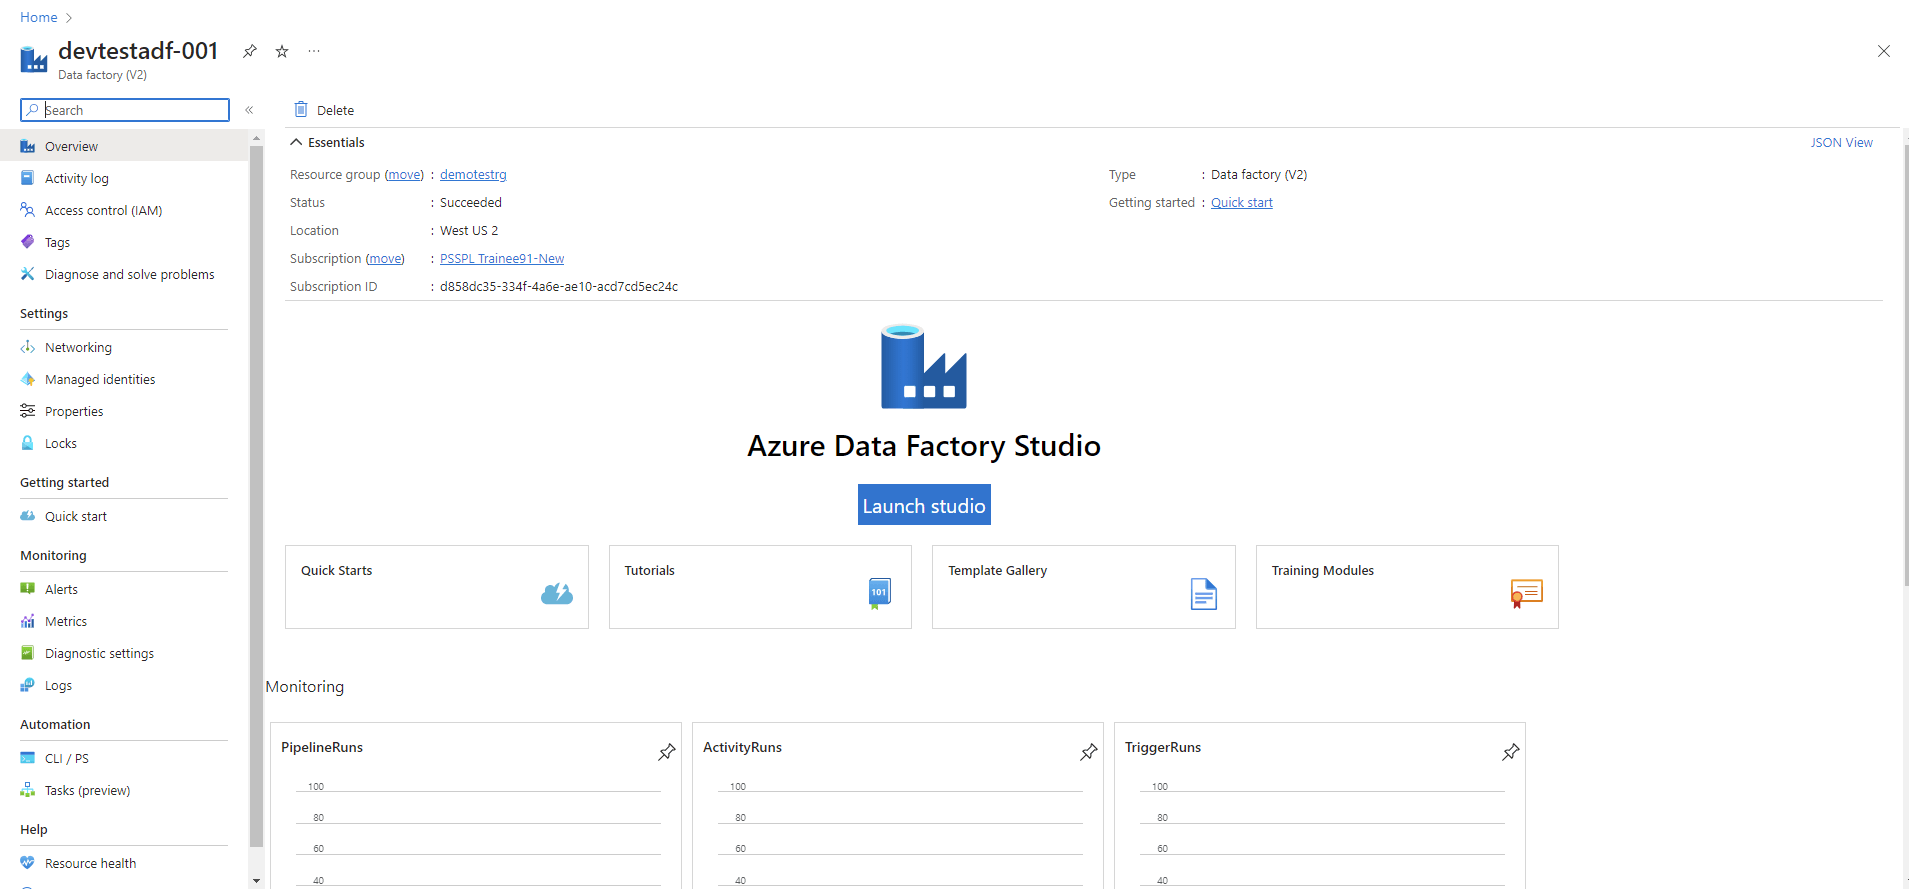Viewport: 1909px width, 889px height.
Task: Pin the ActivityRuns chart
Action: click(x=1088, y=752)
